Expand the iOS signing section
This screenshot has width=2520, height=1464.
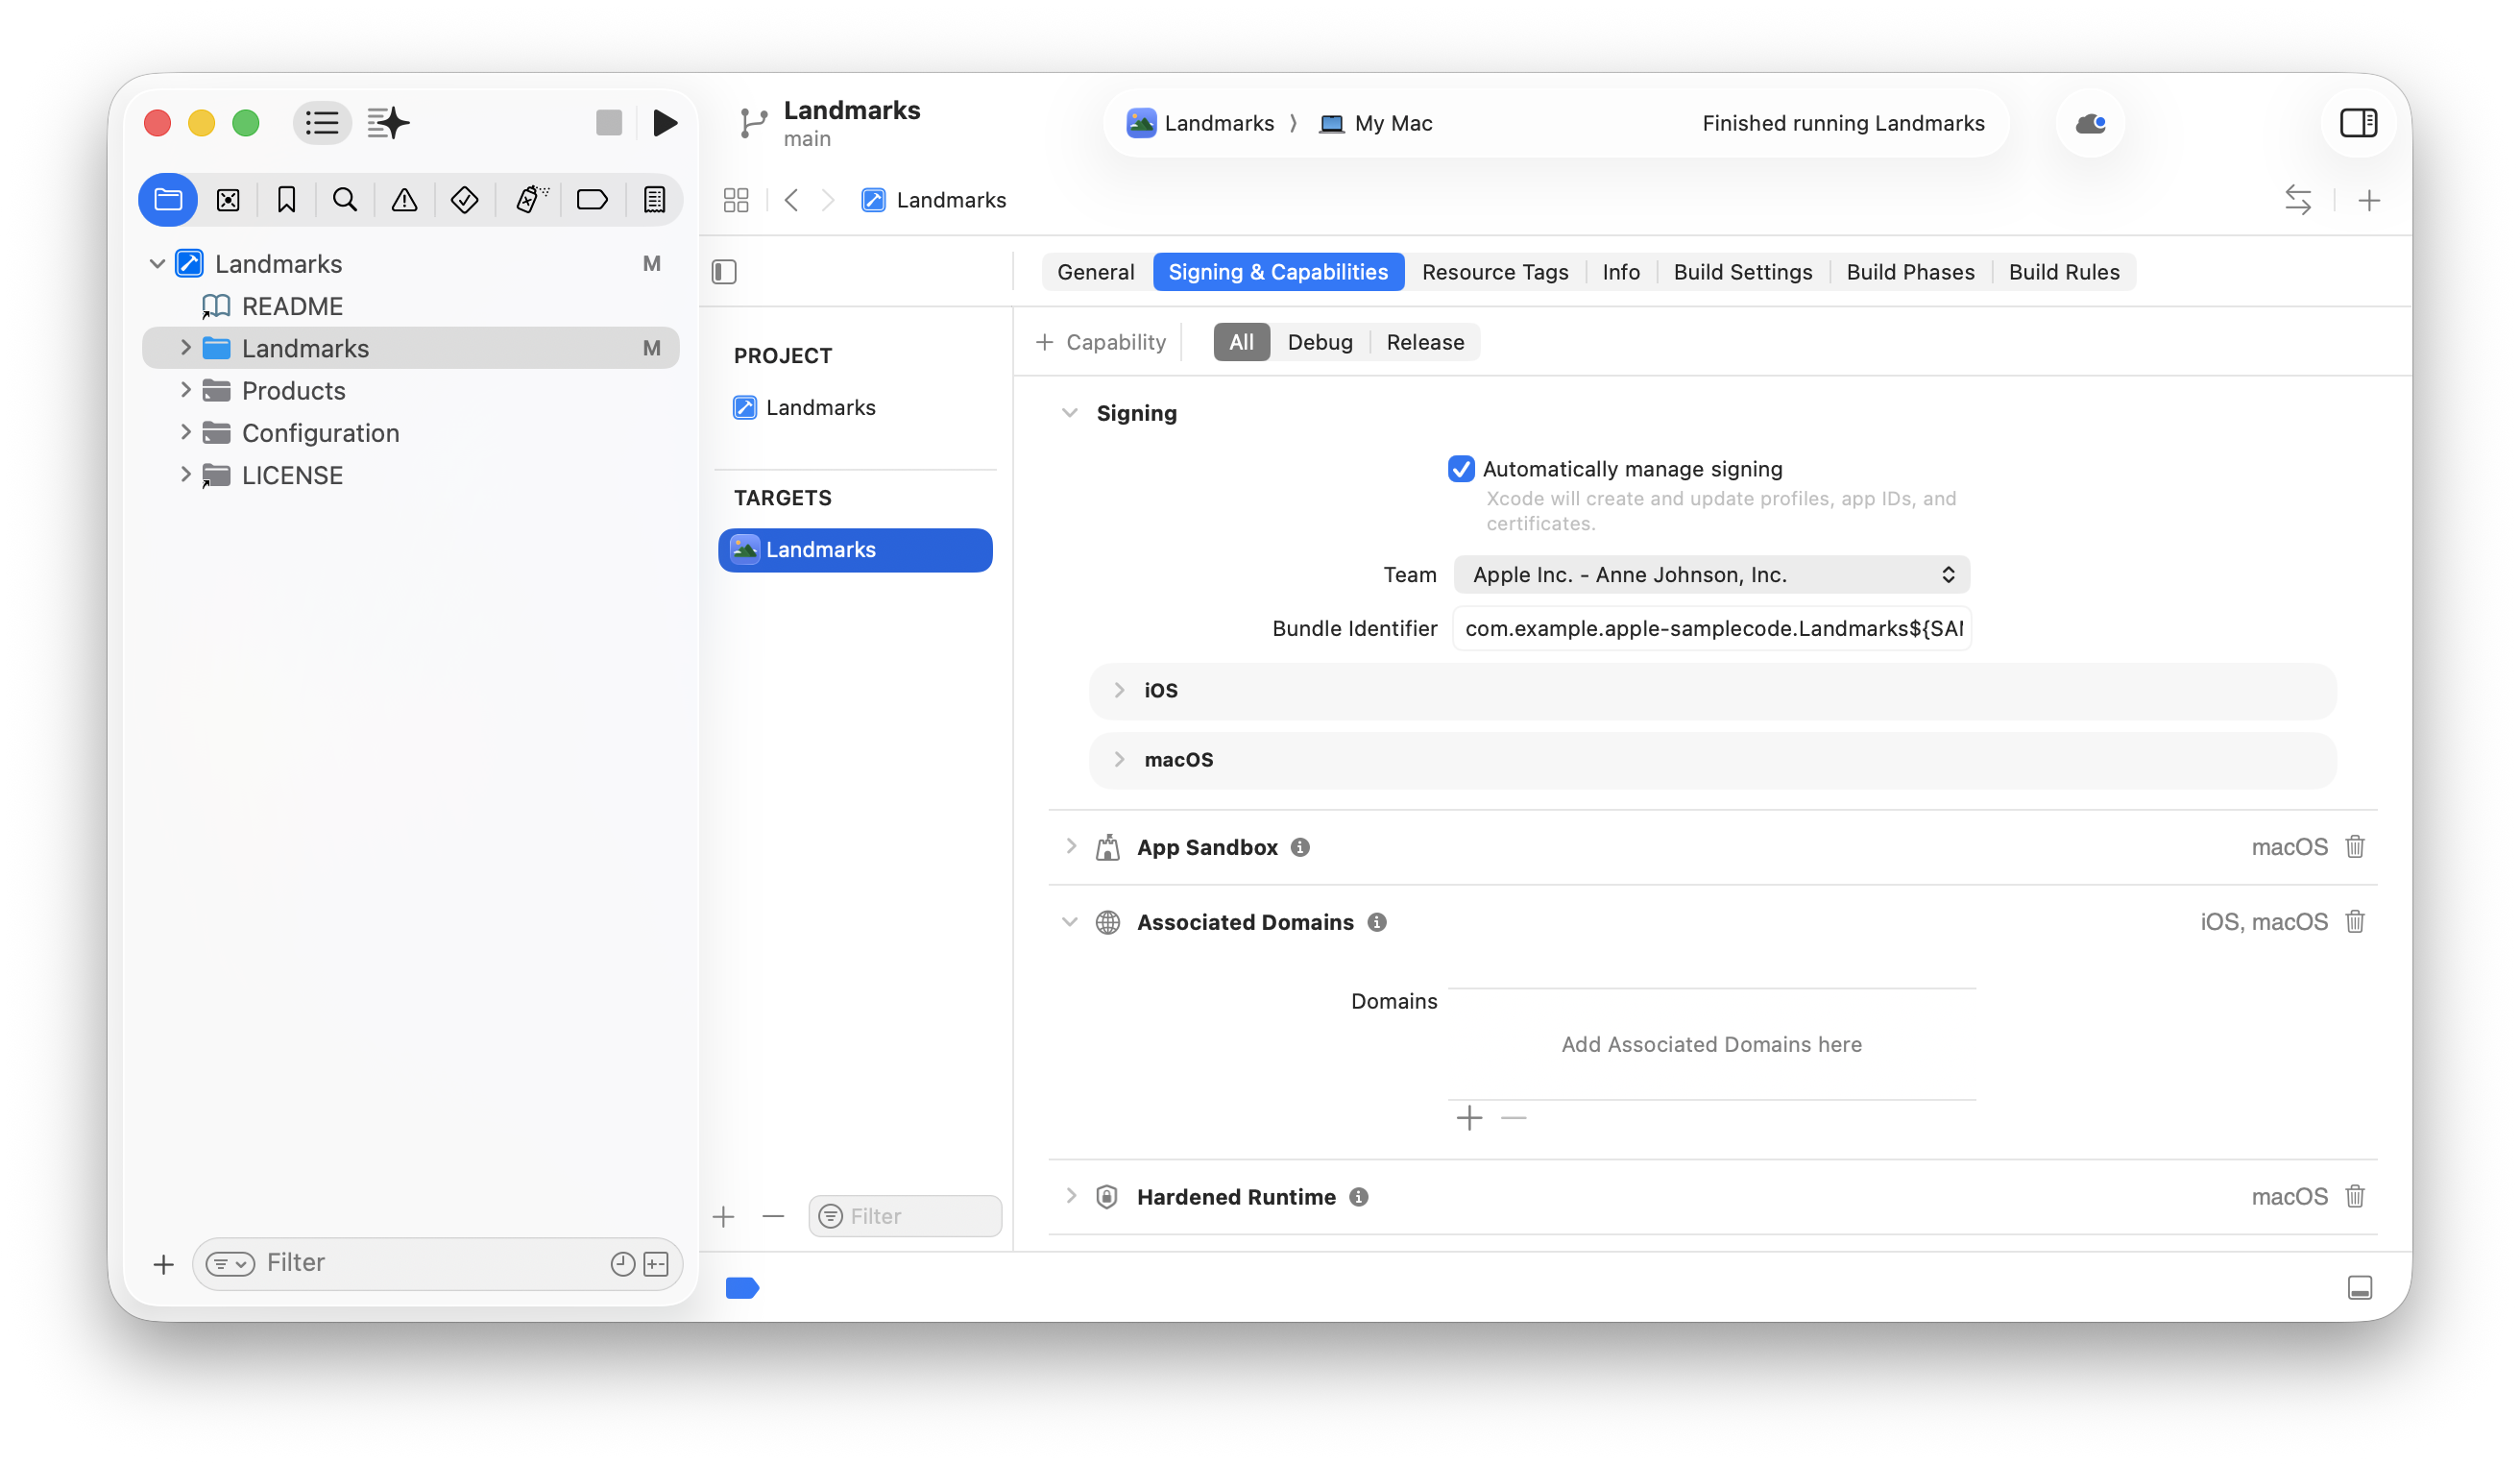pyautogui.click(x=1119, y=690)
